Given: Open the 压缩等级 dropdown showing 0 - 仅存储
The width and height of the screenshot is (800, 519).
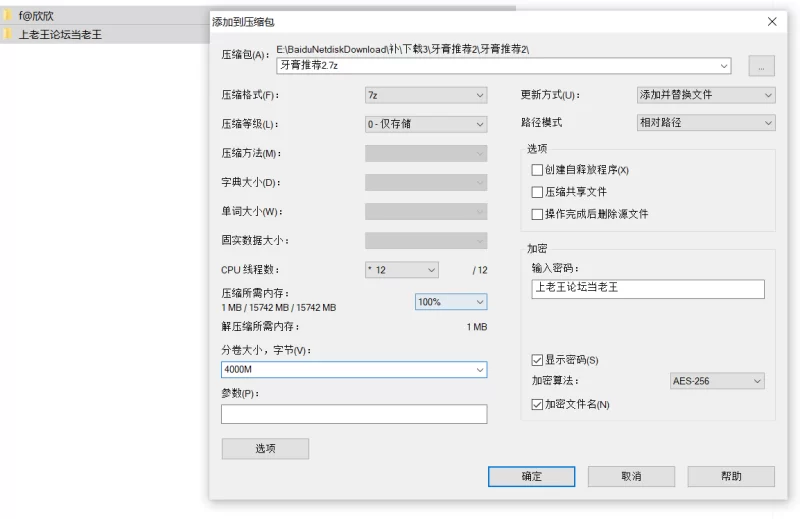Looking at the screenshot, I should click(x=426, y=124).
